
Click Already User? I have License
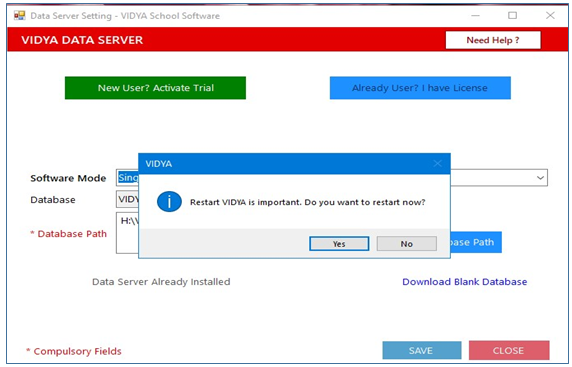[x=420, y=88]
